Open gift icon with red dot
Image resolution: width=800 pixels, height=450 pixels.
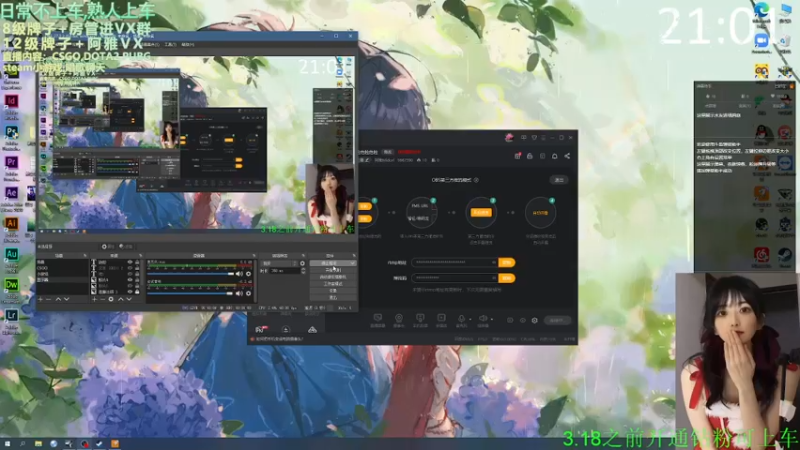point(517,156)
